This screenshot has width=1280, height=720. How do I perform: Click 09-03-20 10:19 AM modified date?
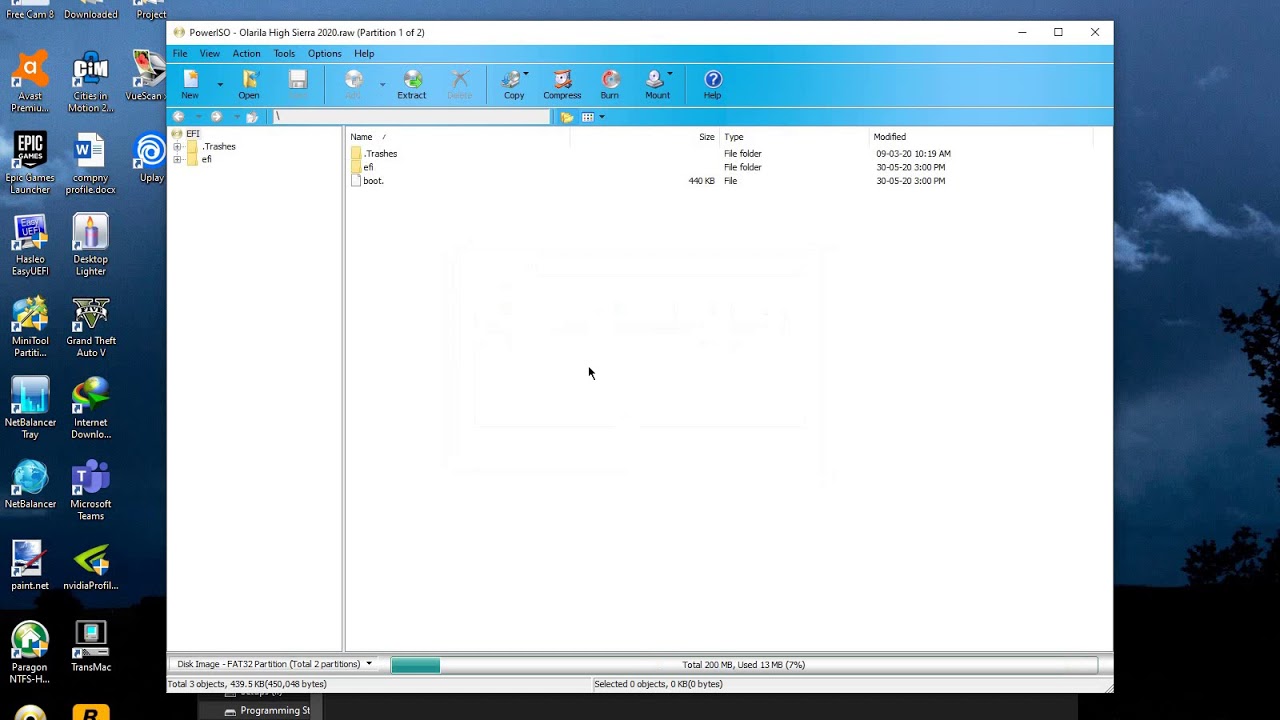(x=913, y=154)
